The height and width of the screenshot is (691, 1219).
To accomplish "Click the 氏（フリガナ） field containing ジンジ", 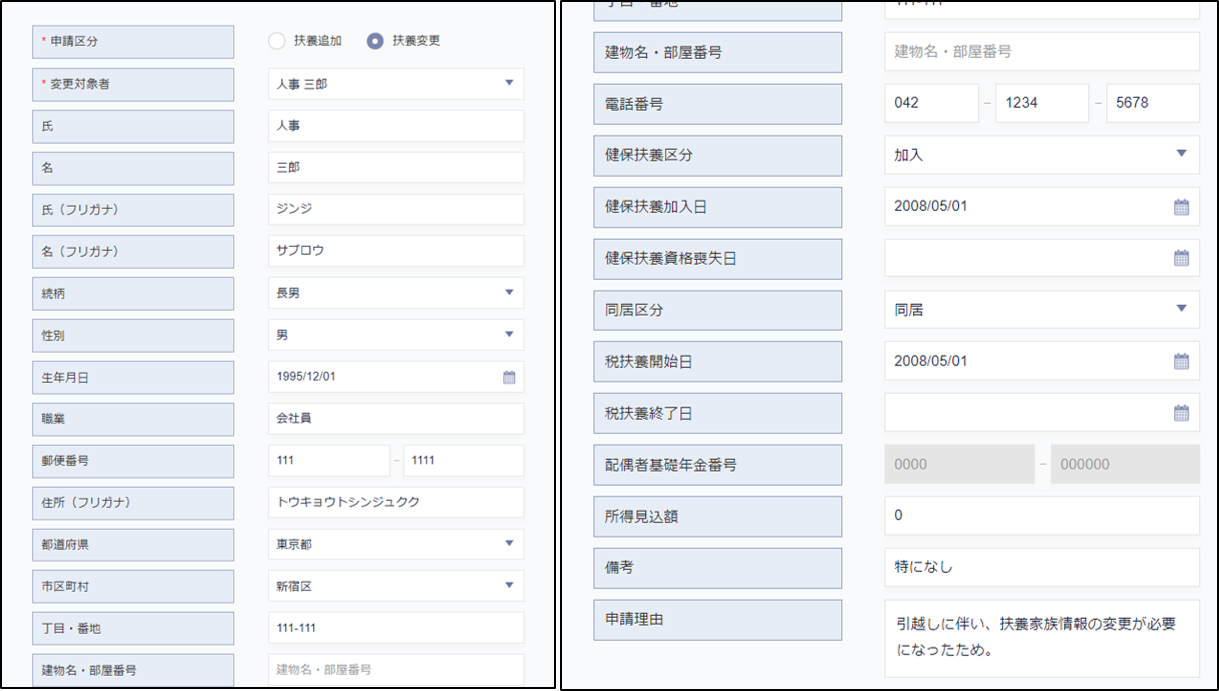I will (x=396, y=210).
